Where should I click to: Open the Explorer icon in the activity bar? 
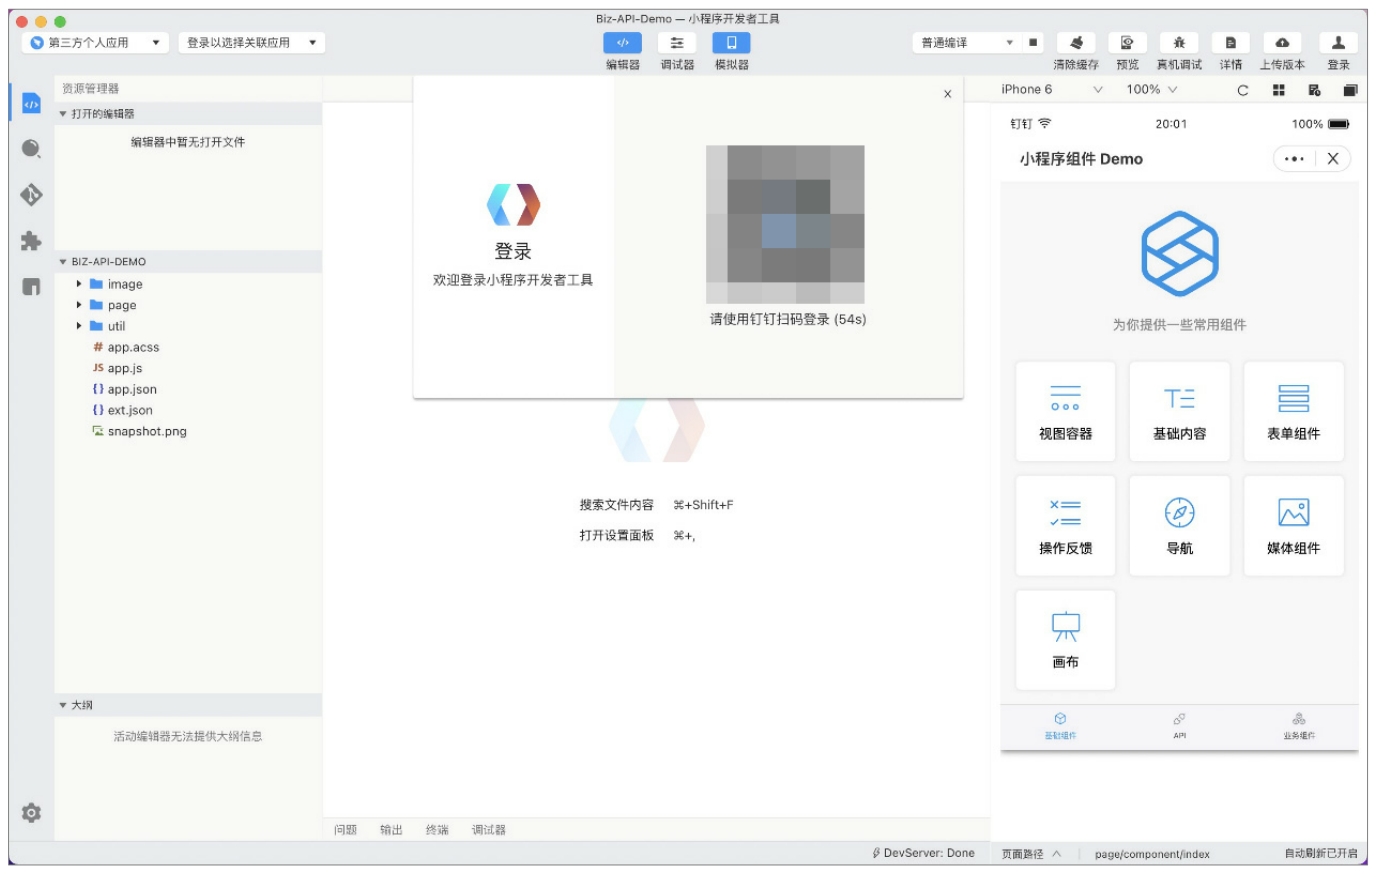(31, 103)
